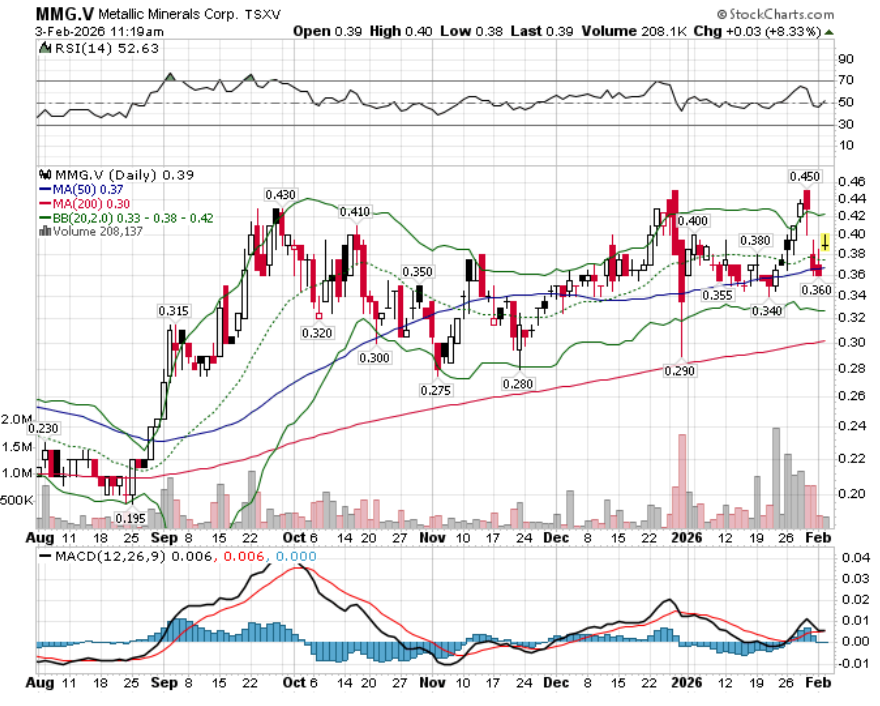Click the 0.340 price callout
The width and height of the screenshot is (880, 706).
pyautogui.click(x=767, y=311)
